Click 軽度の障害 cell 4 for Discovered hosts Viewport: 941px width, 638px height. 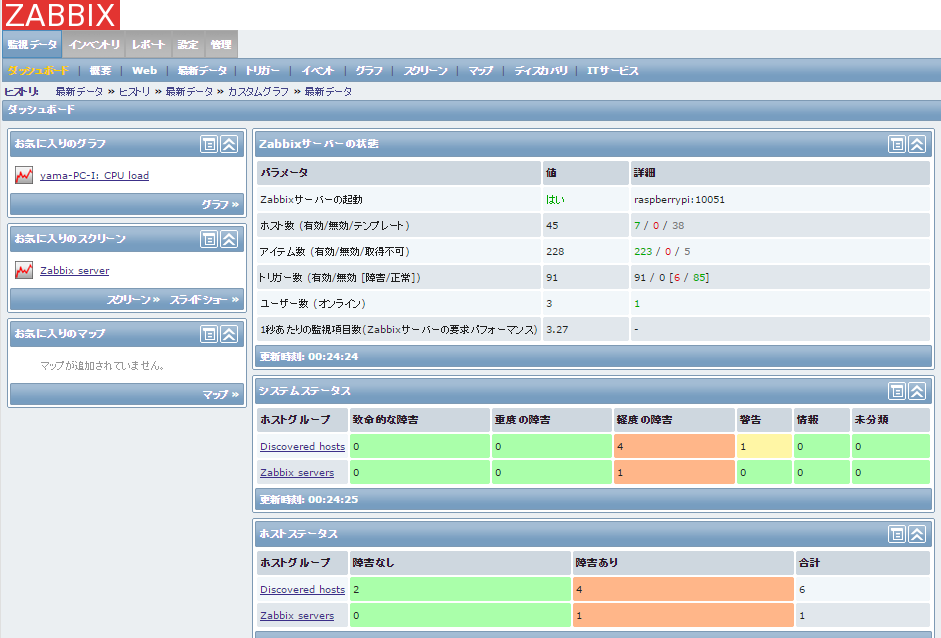click(x=674, y=447)
